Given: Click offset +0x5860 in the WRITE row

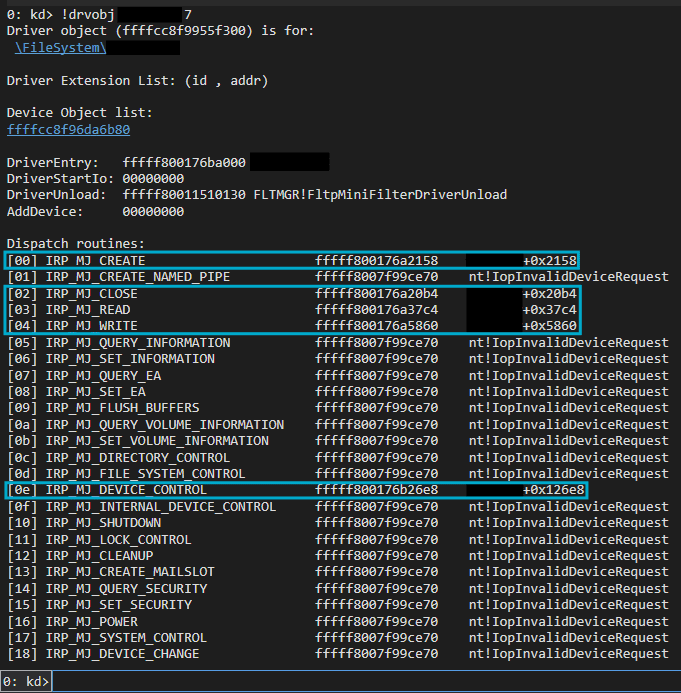Looking at the screenshot, I should [x=550, y=326].
